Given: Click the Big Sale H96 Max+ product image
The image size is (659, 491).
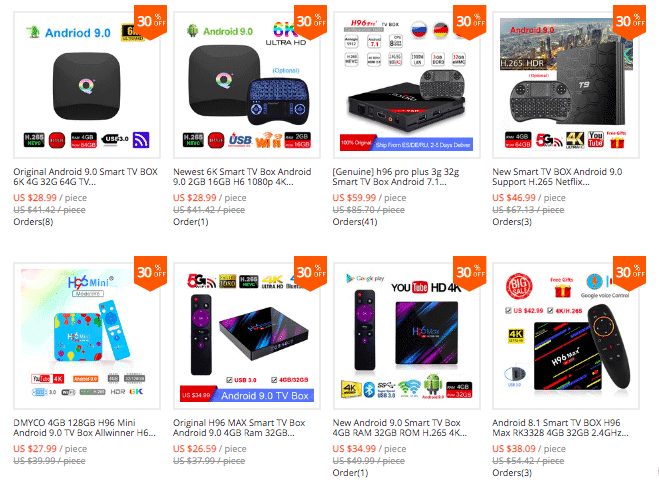Looking at the screenshot, I should point(566,336).
